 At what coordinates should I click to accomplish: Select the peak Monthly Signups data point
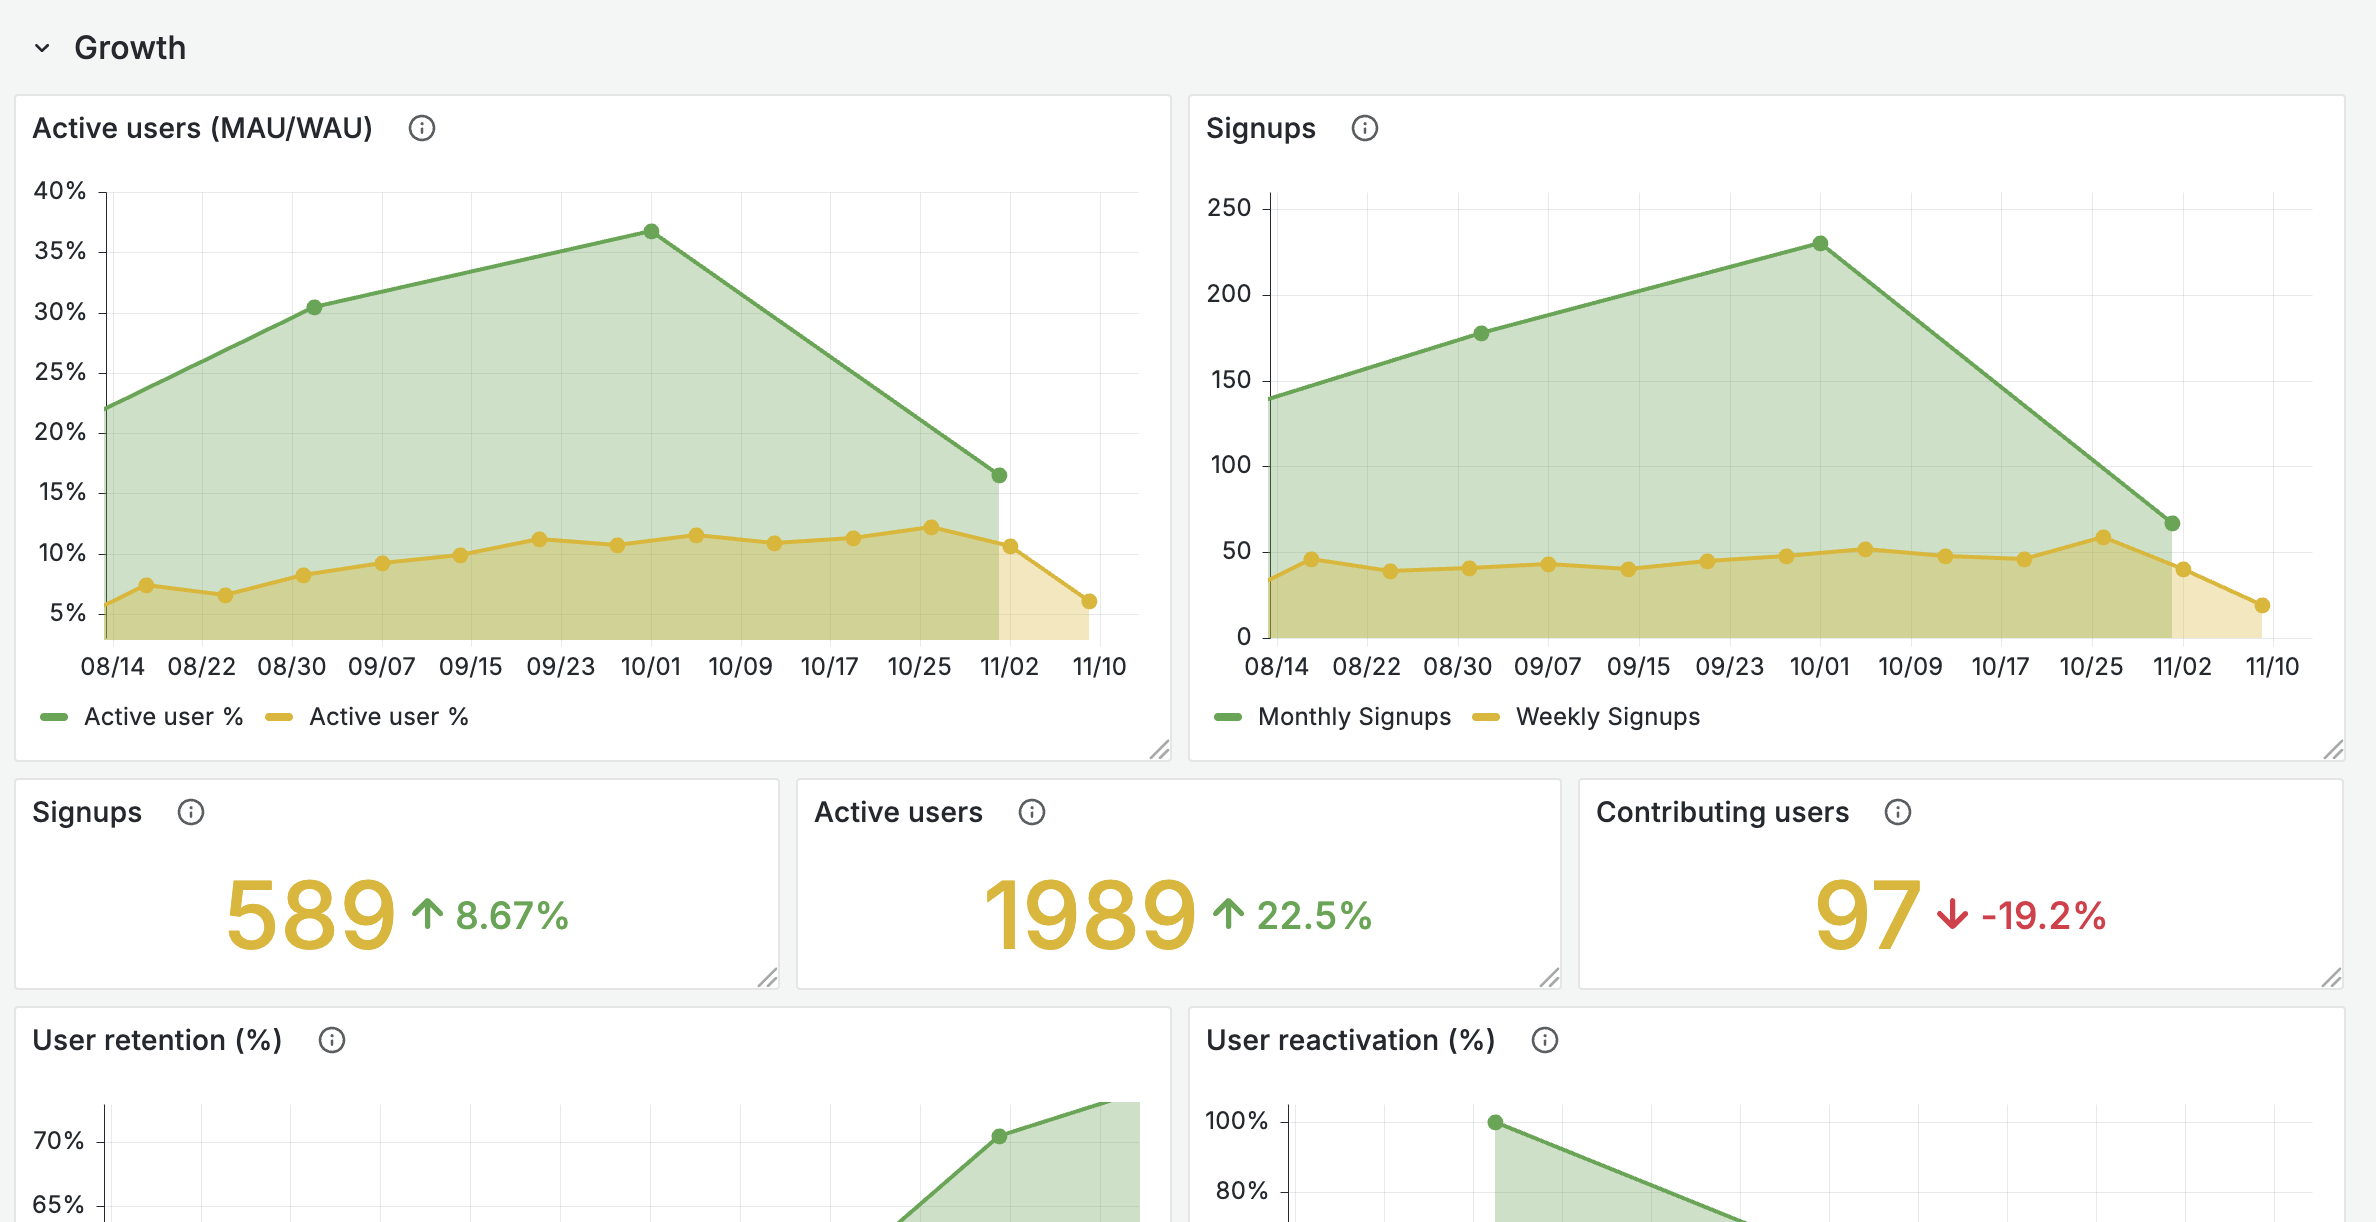tap(1820, 243)
